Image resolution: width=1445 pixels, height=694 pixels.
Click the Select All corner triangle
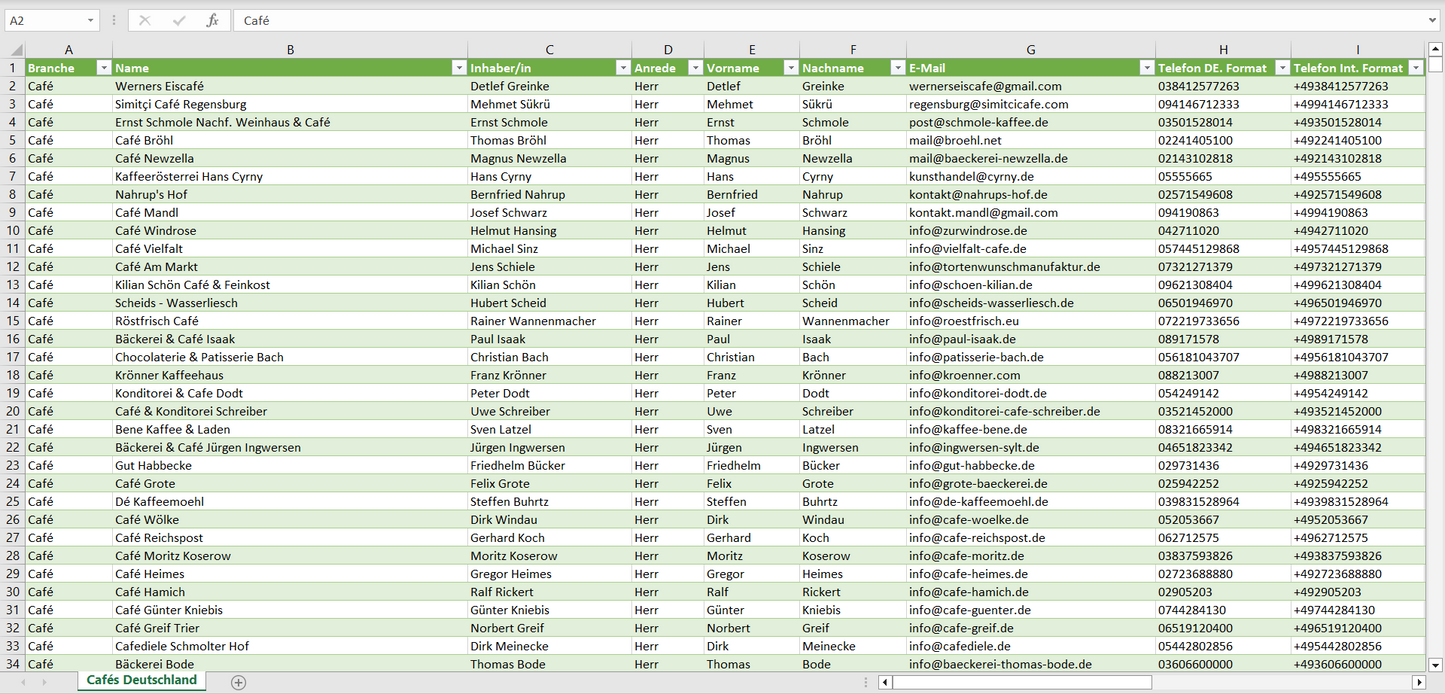[x=14, y=50]
